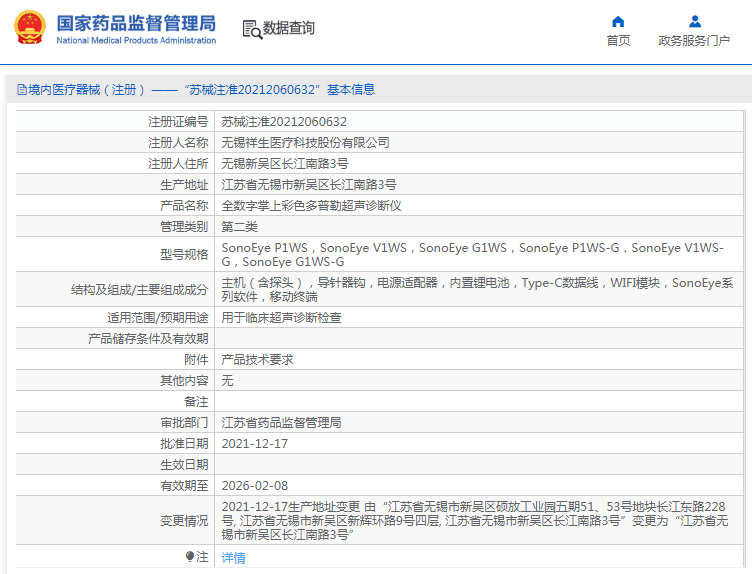Click the bullet icon beside 注
Image resolution: width=752 pixels, height=574 pixels.
(x=190, y=557)
